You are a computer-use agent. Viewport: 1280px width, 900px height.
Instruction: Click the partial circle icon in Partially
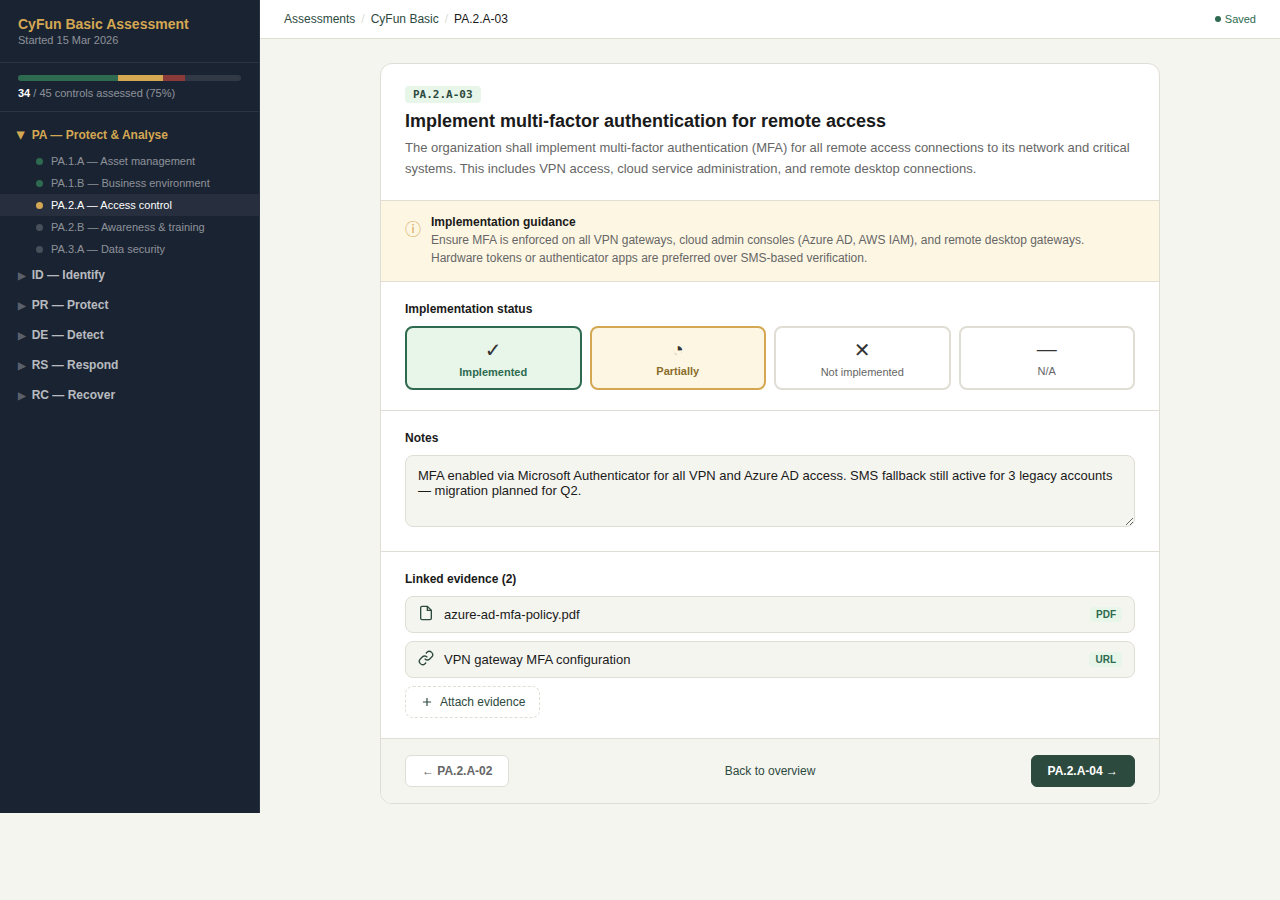pyautogui.click(x=678, y=350)
